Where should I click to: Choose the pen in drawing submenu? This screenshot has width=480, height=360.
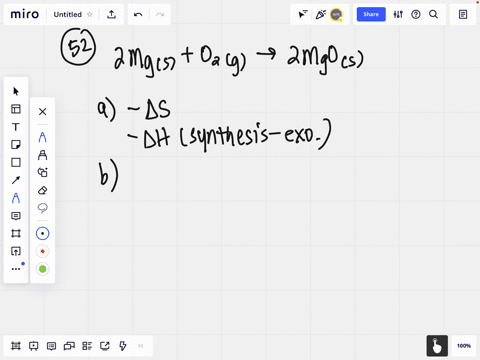point(42,137)
